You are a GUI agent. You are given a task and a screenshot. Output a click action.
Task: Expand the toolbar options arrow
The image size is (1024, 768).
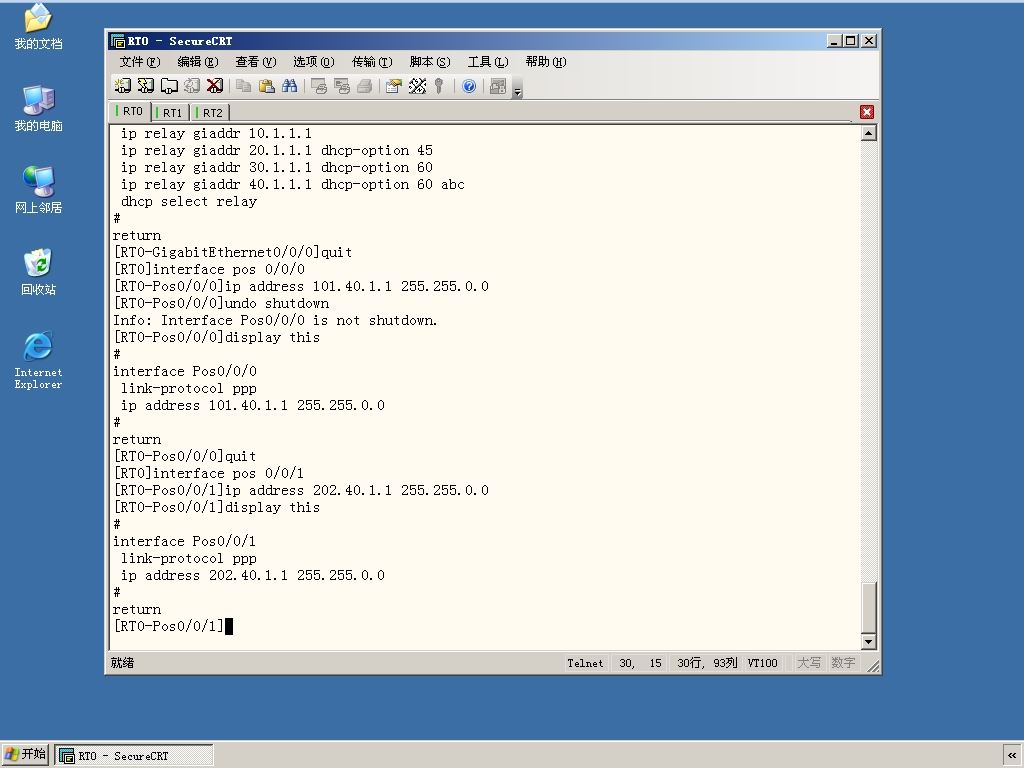[x=518, y=91]
